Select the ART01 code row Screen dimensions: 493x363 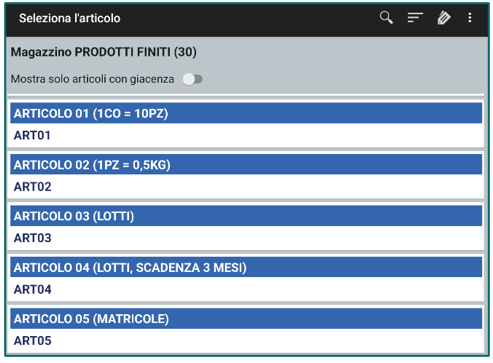[x=246, y=135]
